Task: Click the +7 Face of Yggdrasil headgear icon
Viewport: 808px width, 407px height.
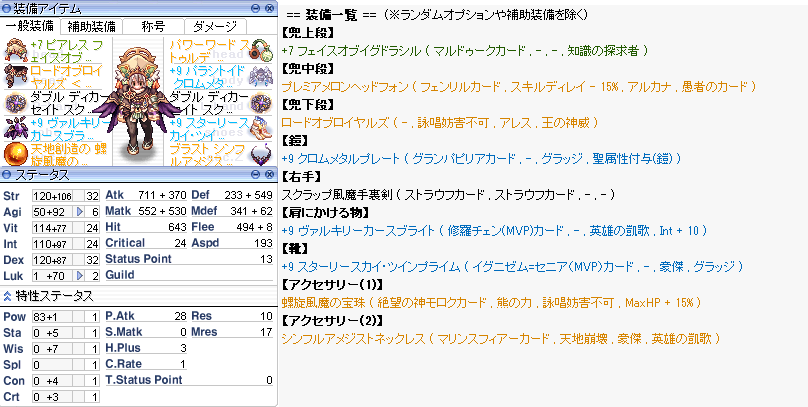Action: coord(15,51)
